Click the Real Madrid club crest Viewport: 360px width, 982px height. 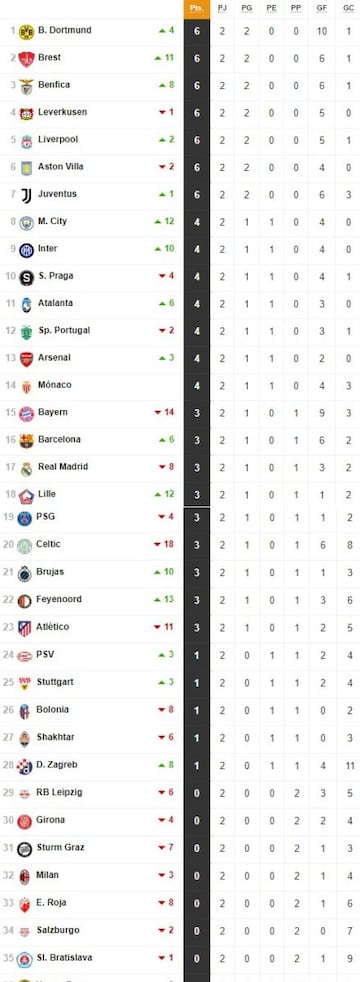tap(26, 468)
